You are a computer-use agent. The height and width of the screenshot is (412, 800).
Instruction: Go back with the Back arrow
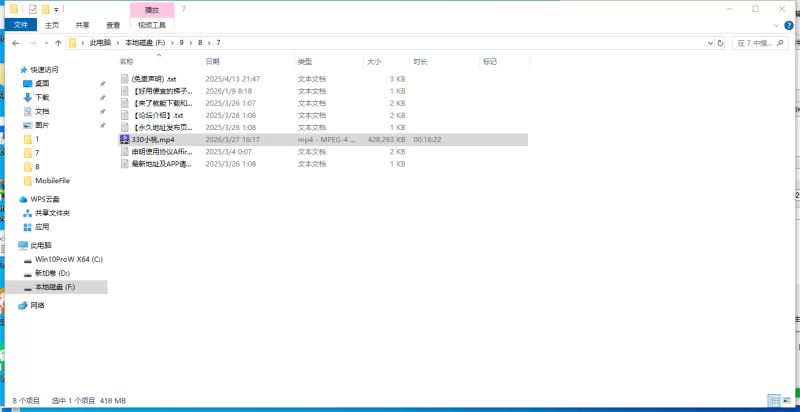[x=16, y=43]
